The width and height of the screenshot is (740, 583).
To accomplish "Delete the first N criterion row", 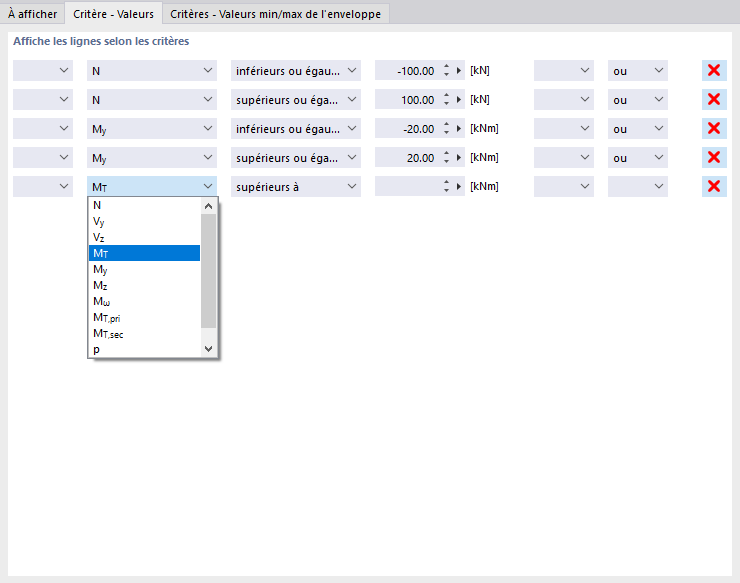I will click(x=714, y=71).
